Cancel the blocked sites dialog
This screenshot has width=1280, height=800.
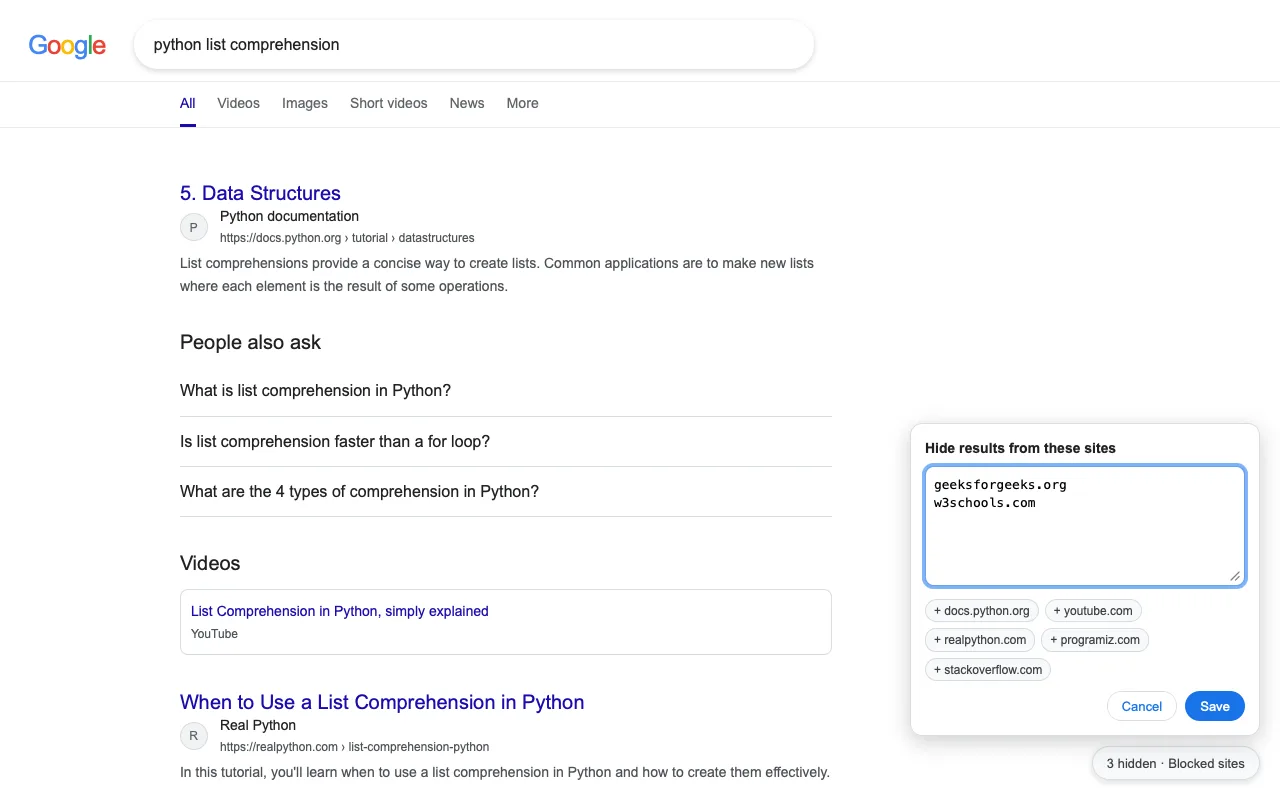tap(1142, 706)
